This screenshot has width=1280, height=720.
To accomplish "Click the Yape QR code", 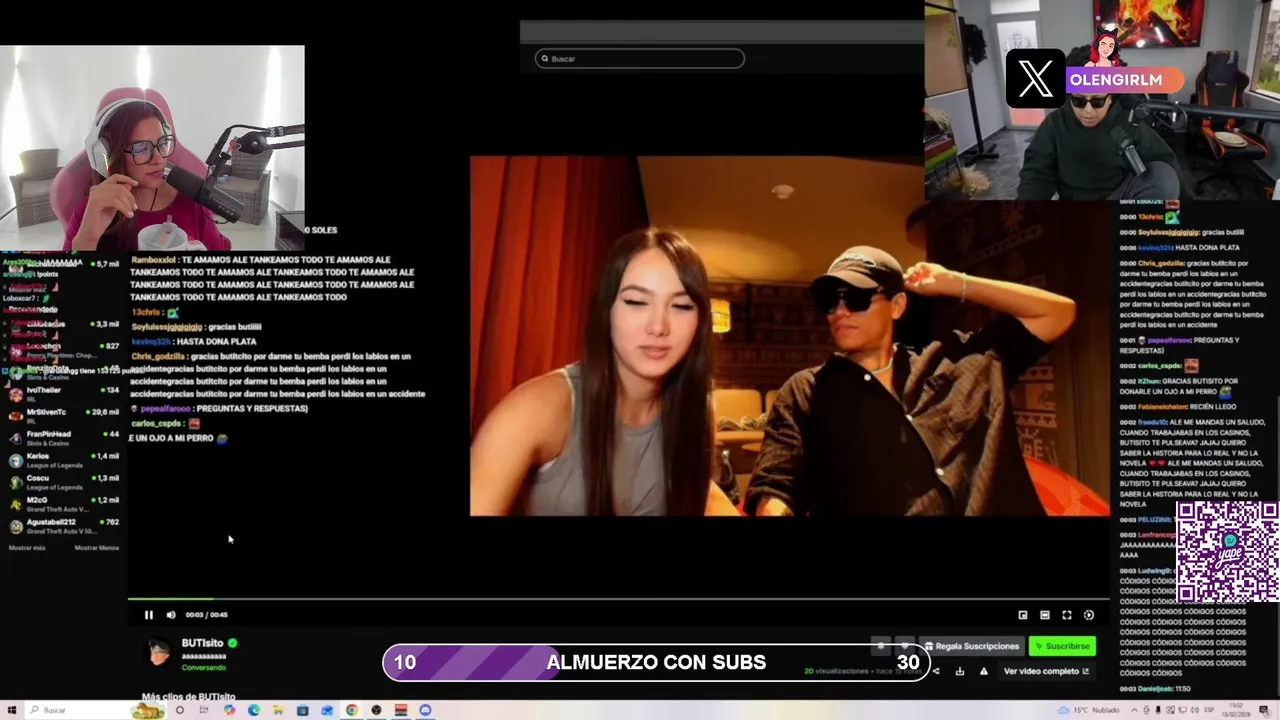I will 1227,552.
